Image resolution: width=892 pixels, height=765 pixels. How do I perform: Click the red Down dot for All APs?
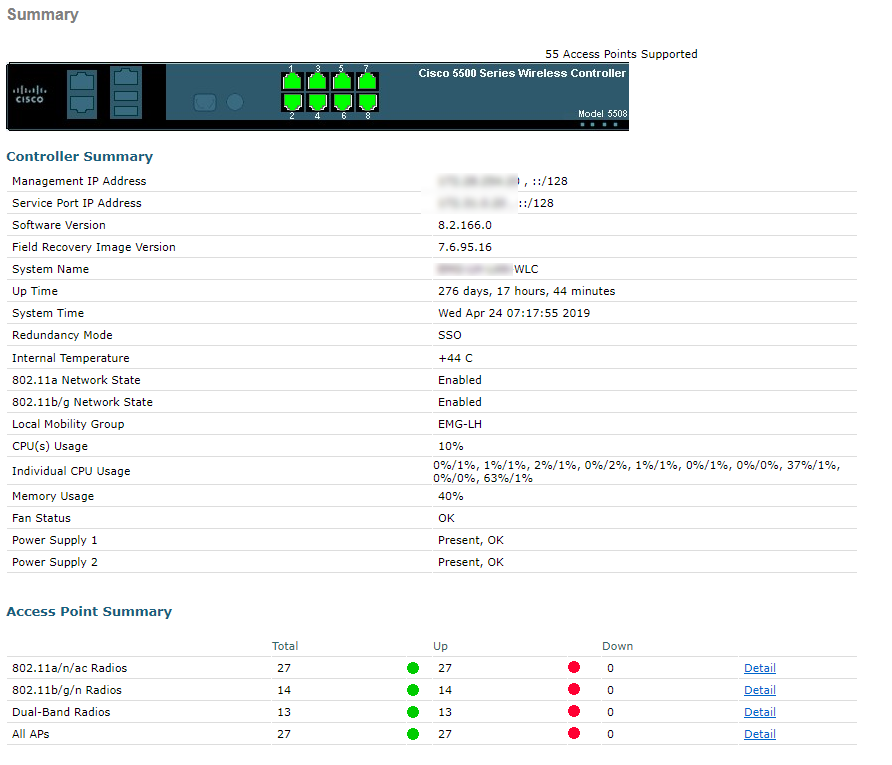[x=574, y=733]
